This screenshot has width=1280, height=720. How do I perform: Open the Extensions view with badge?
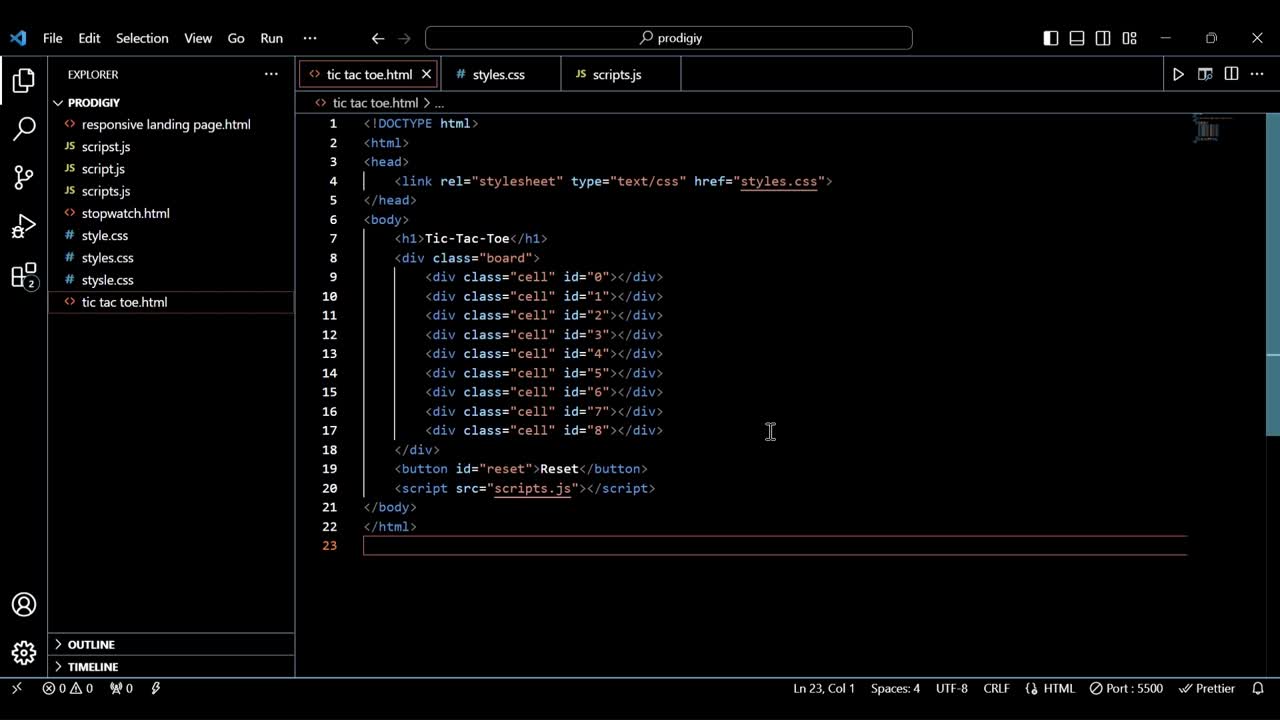[x=24, y=276]
